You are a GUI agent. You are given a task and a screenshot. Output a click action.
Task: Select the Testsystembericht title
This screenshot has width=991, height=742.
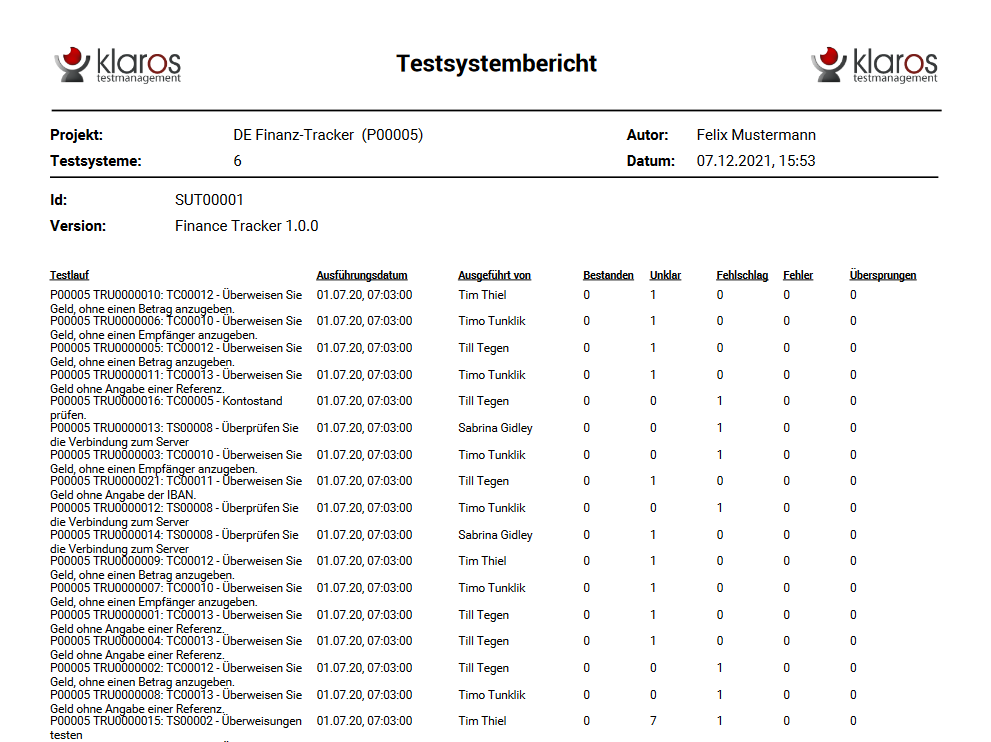(496, 63)
